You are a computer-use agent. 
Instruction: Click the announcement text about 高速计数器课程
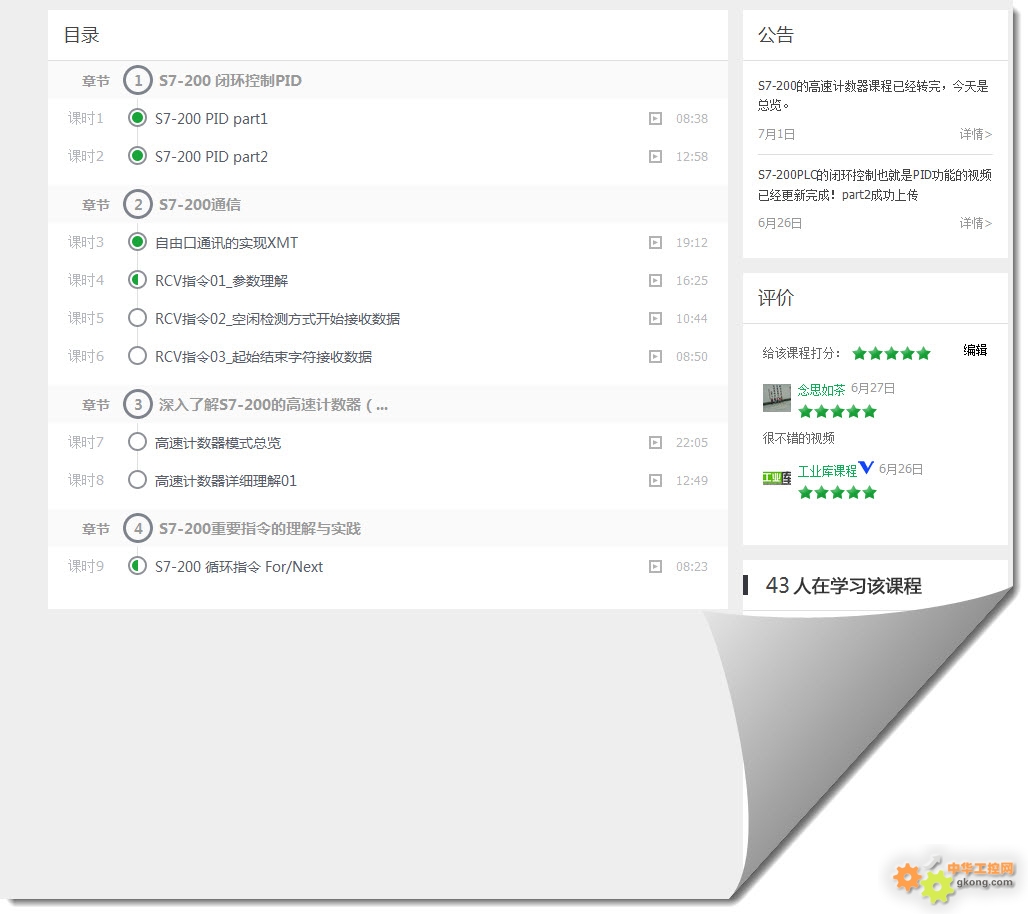[873, 95]
